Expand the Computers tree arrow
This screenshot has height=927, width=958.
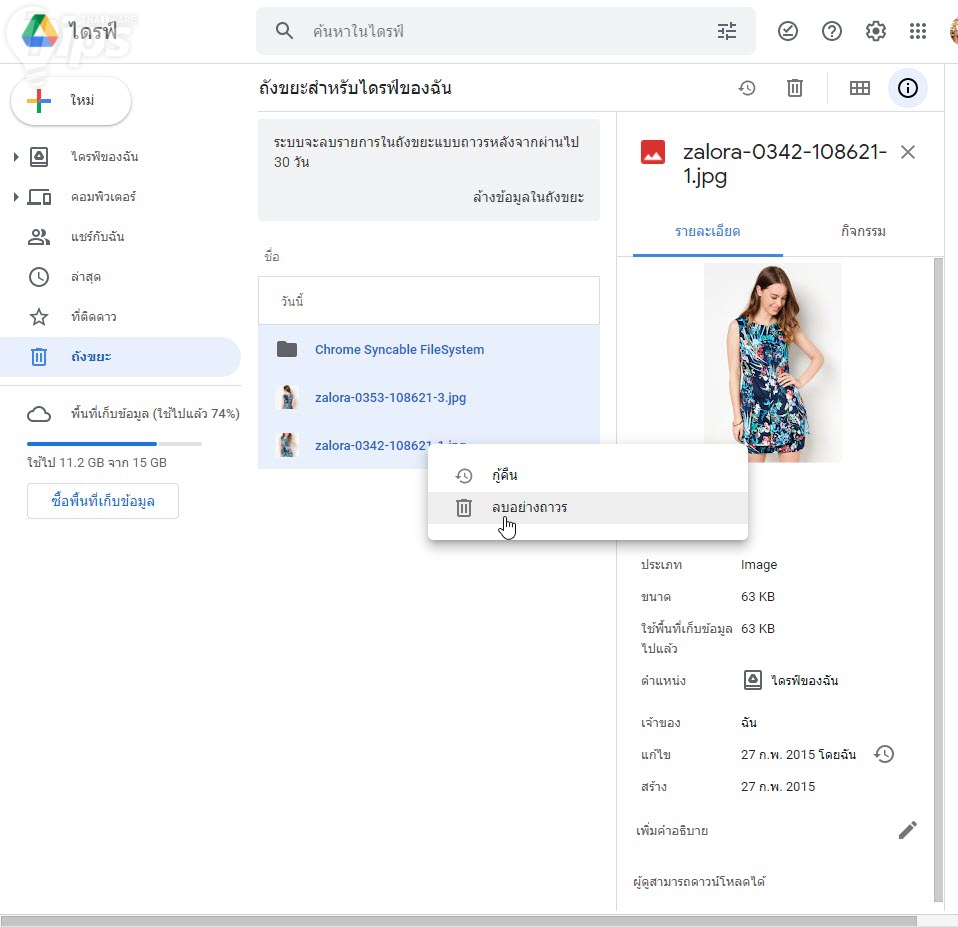16,197
